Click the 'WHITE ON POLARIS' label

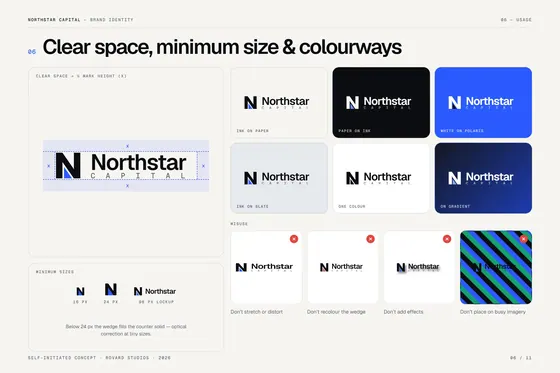(462, 131)
